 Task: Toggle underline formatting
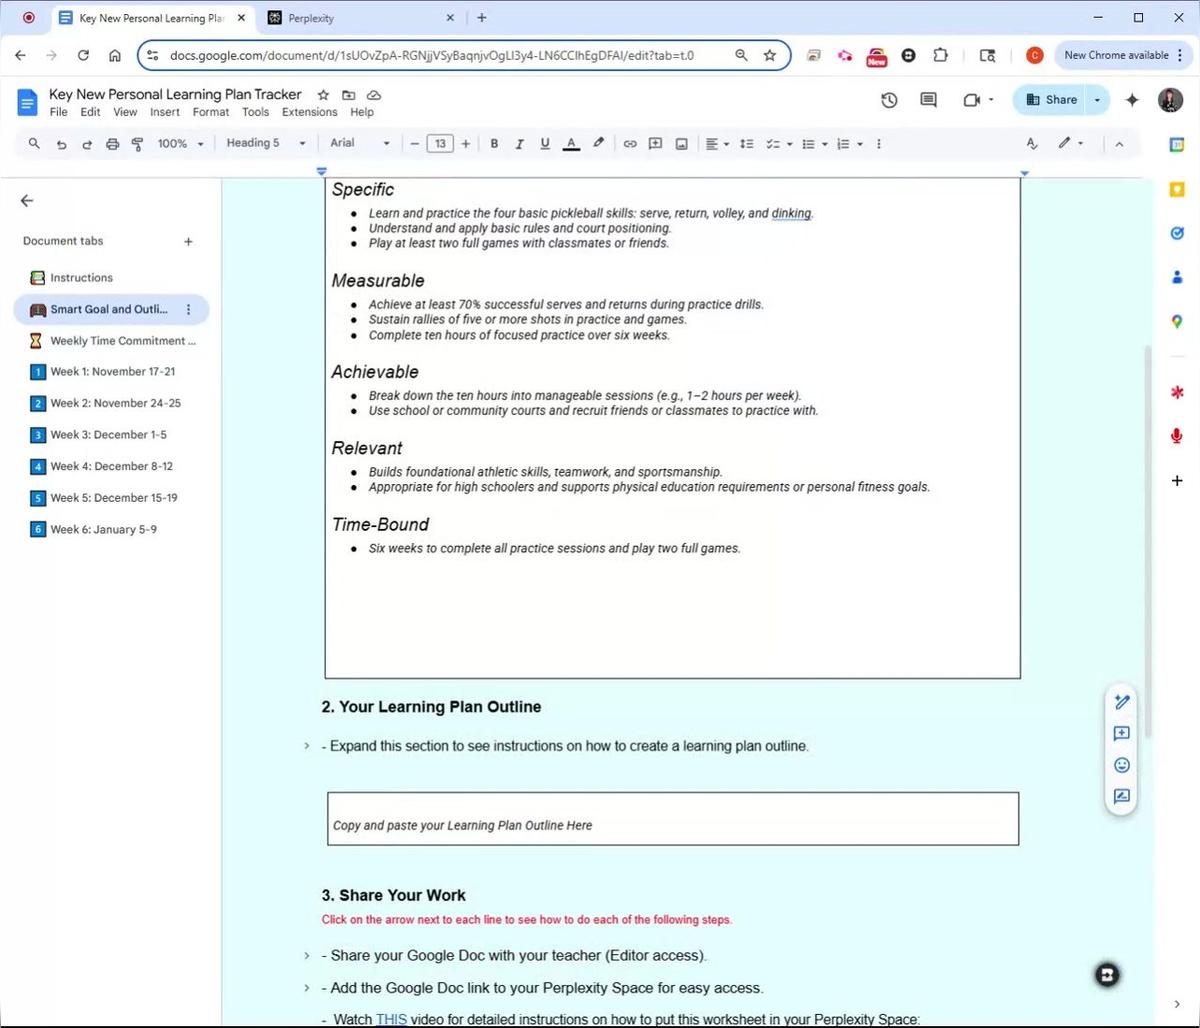pyautogui.click(x=545, y=144)
